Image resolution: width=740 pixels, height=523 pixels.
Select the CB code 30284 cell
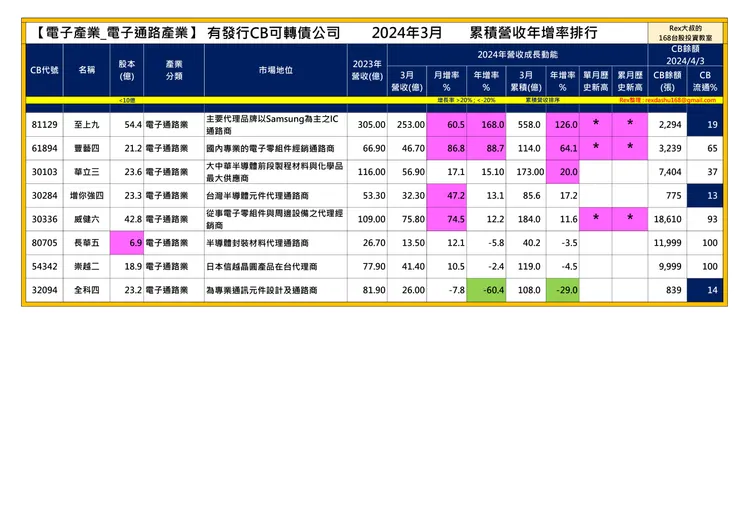pyautogui.click(x=44, y=195)
